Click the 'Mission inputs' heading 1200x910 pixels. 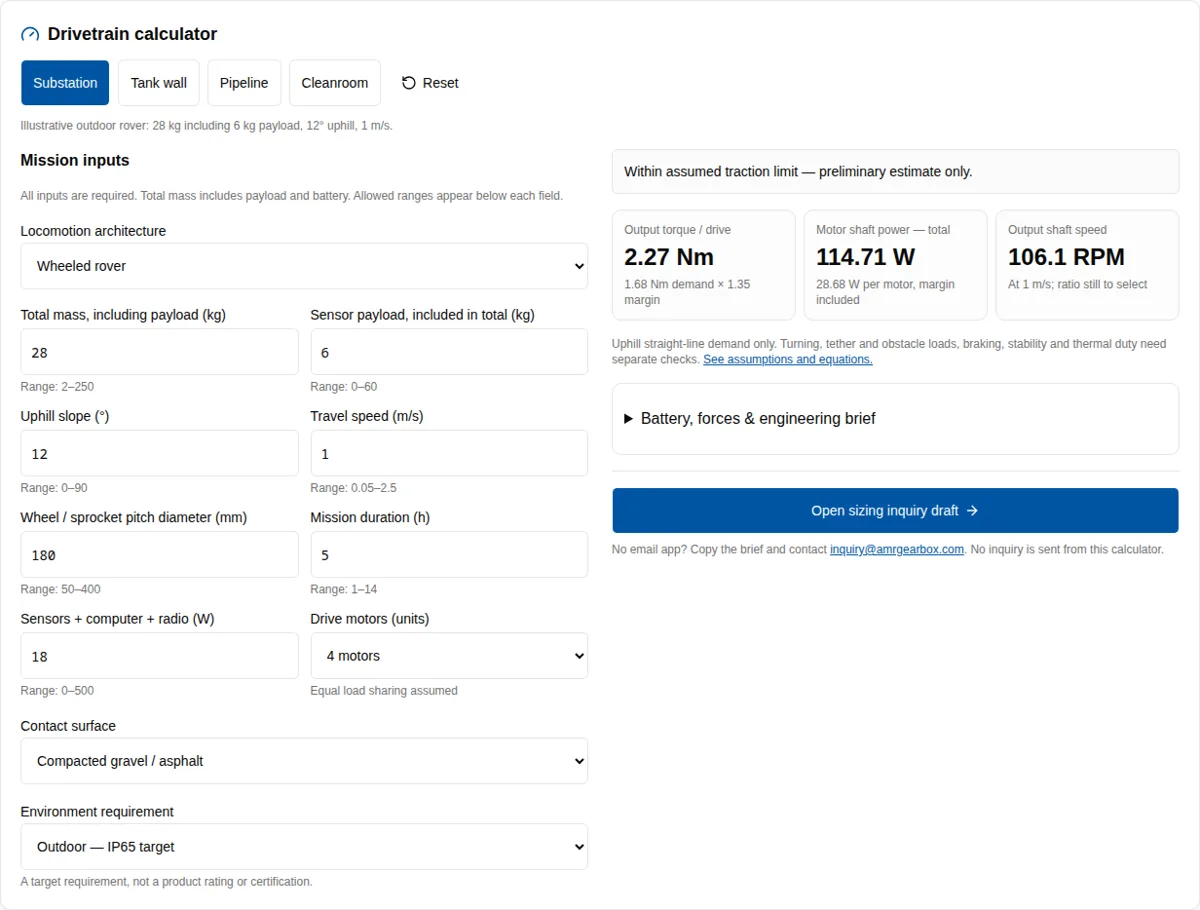(75, 160)
